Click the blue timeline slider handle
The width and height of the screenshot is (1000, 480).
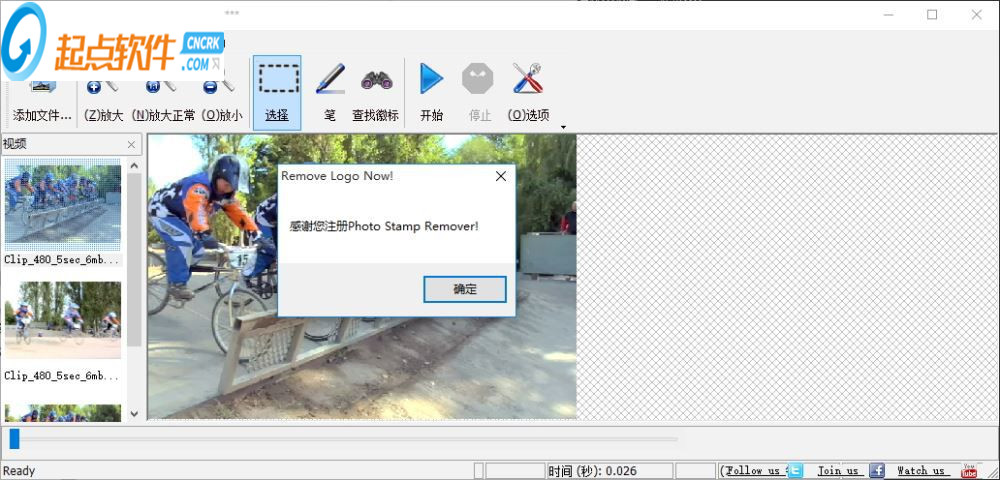pyautogui.click(x=15, y=439)
